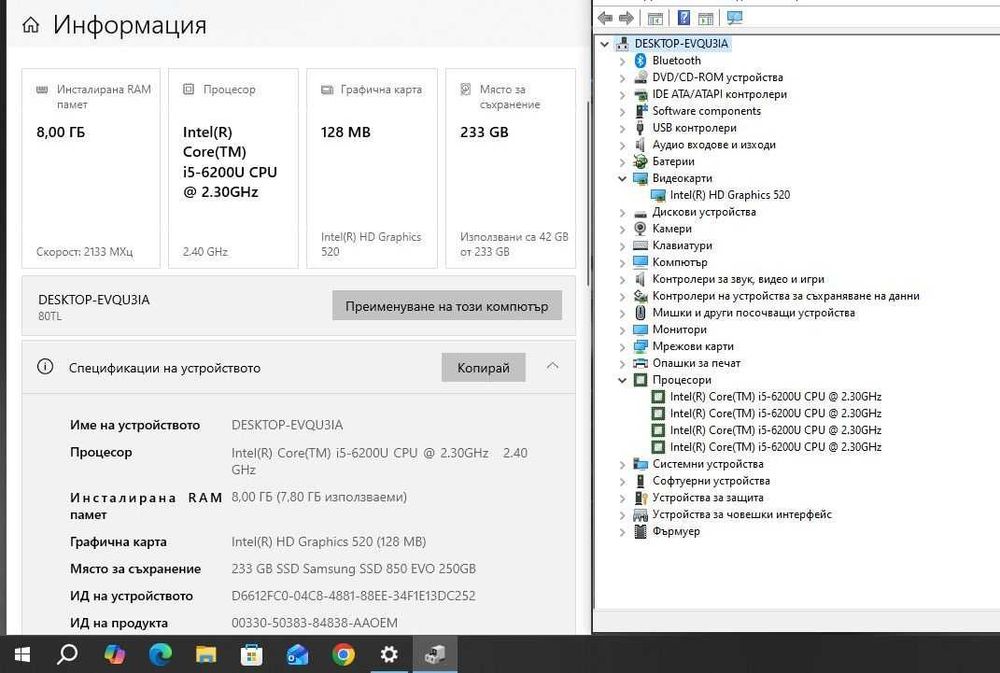Click the Копирай button
The width and height of the screenshot is (1000, 673).
pyautogui.click(x=483, y=367)
